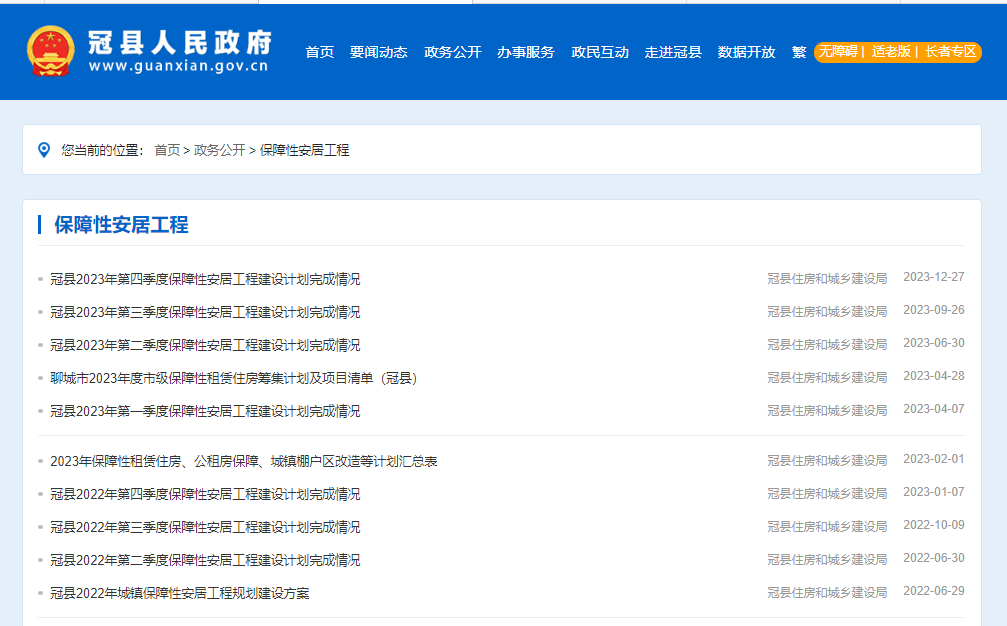Open 走进冠县 navigation item

pos(672,52)
